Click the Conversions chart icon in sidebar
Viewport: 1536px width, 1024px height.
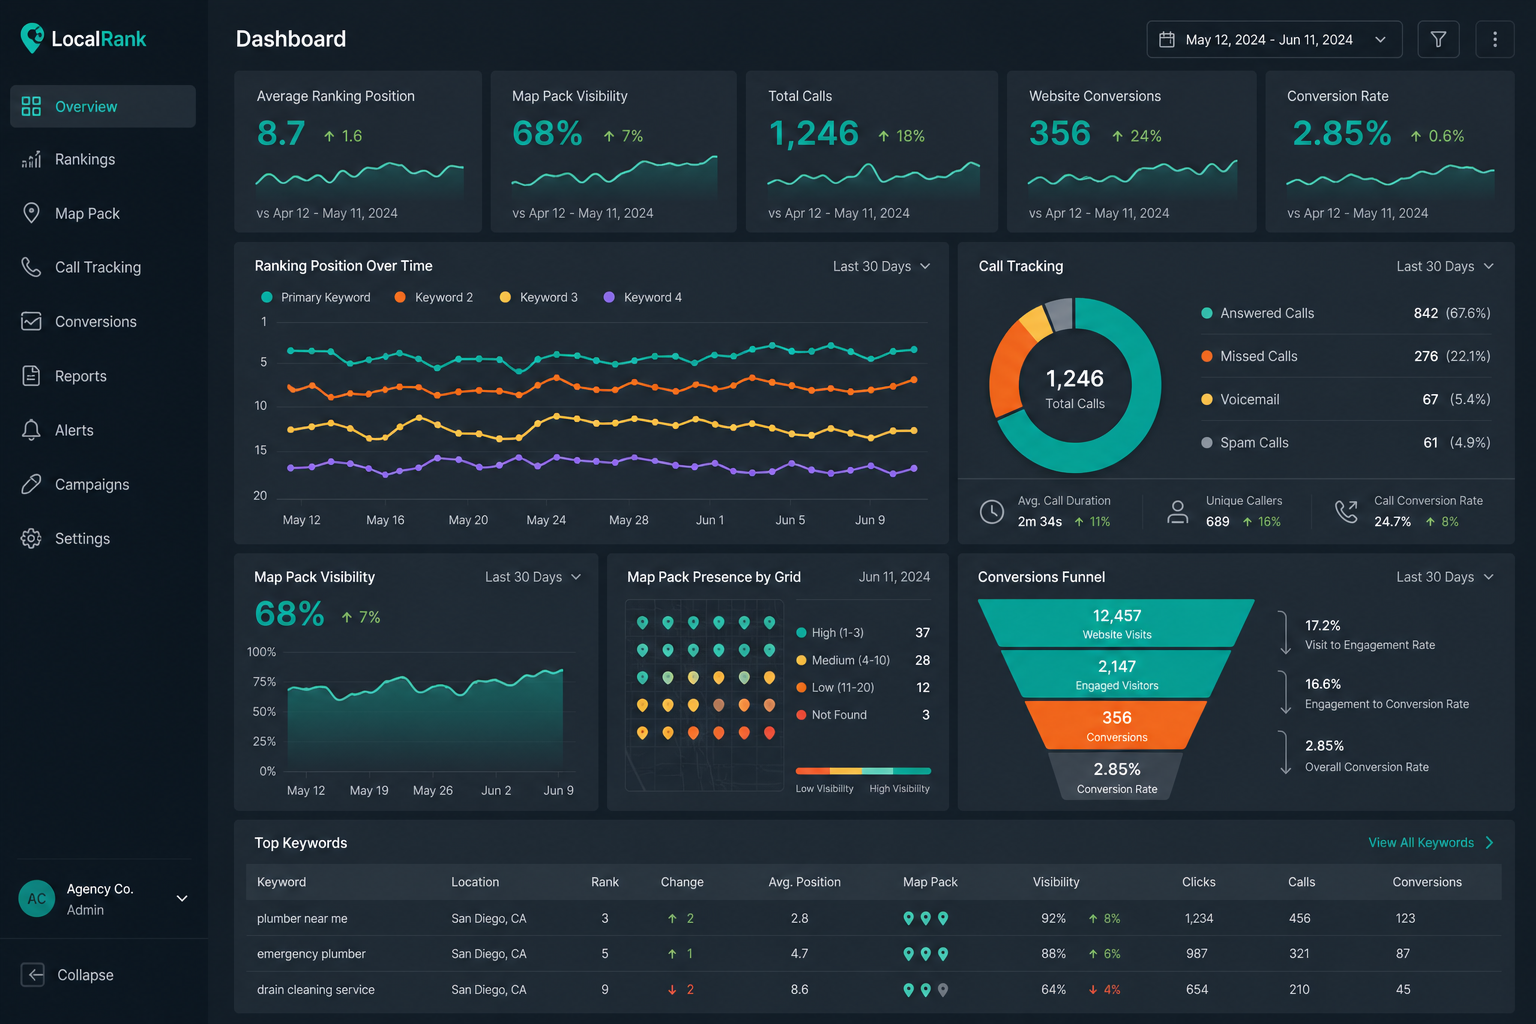click(x=31, y=321)
